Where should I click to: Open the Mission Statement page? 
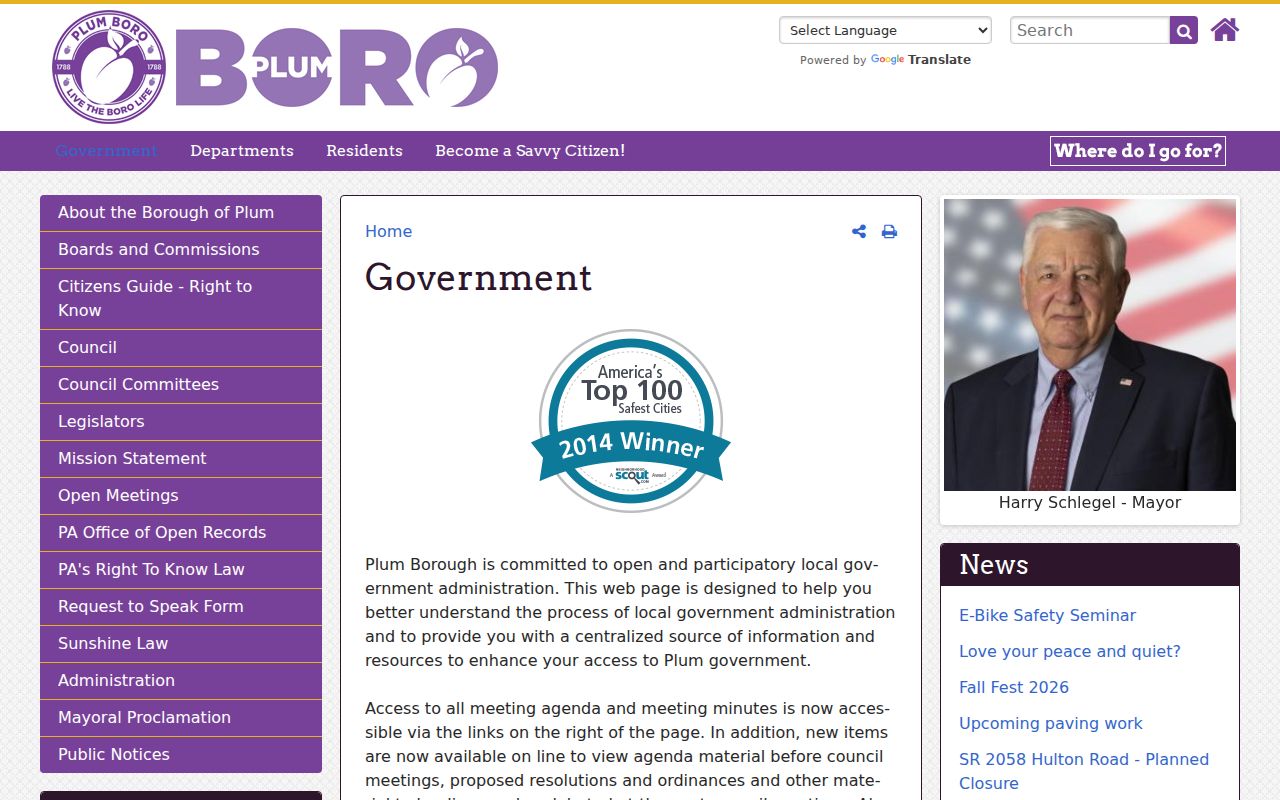click(181, 459)
